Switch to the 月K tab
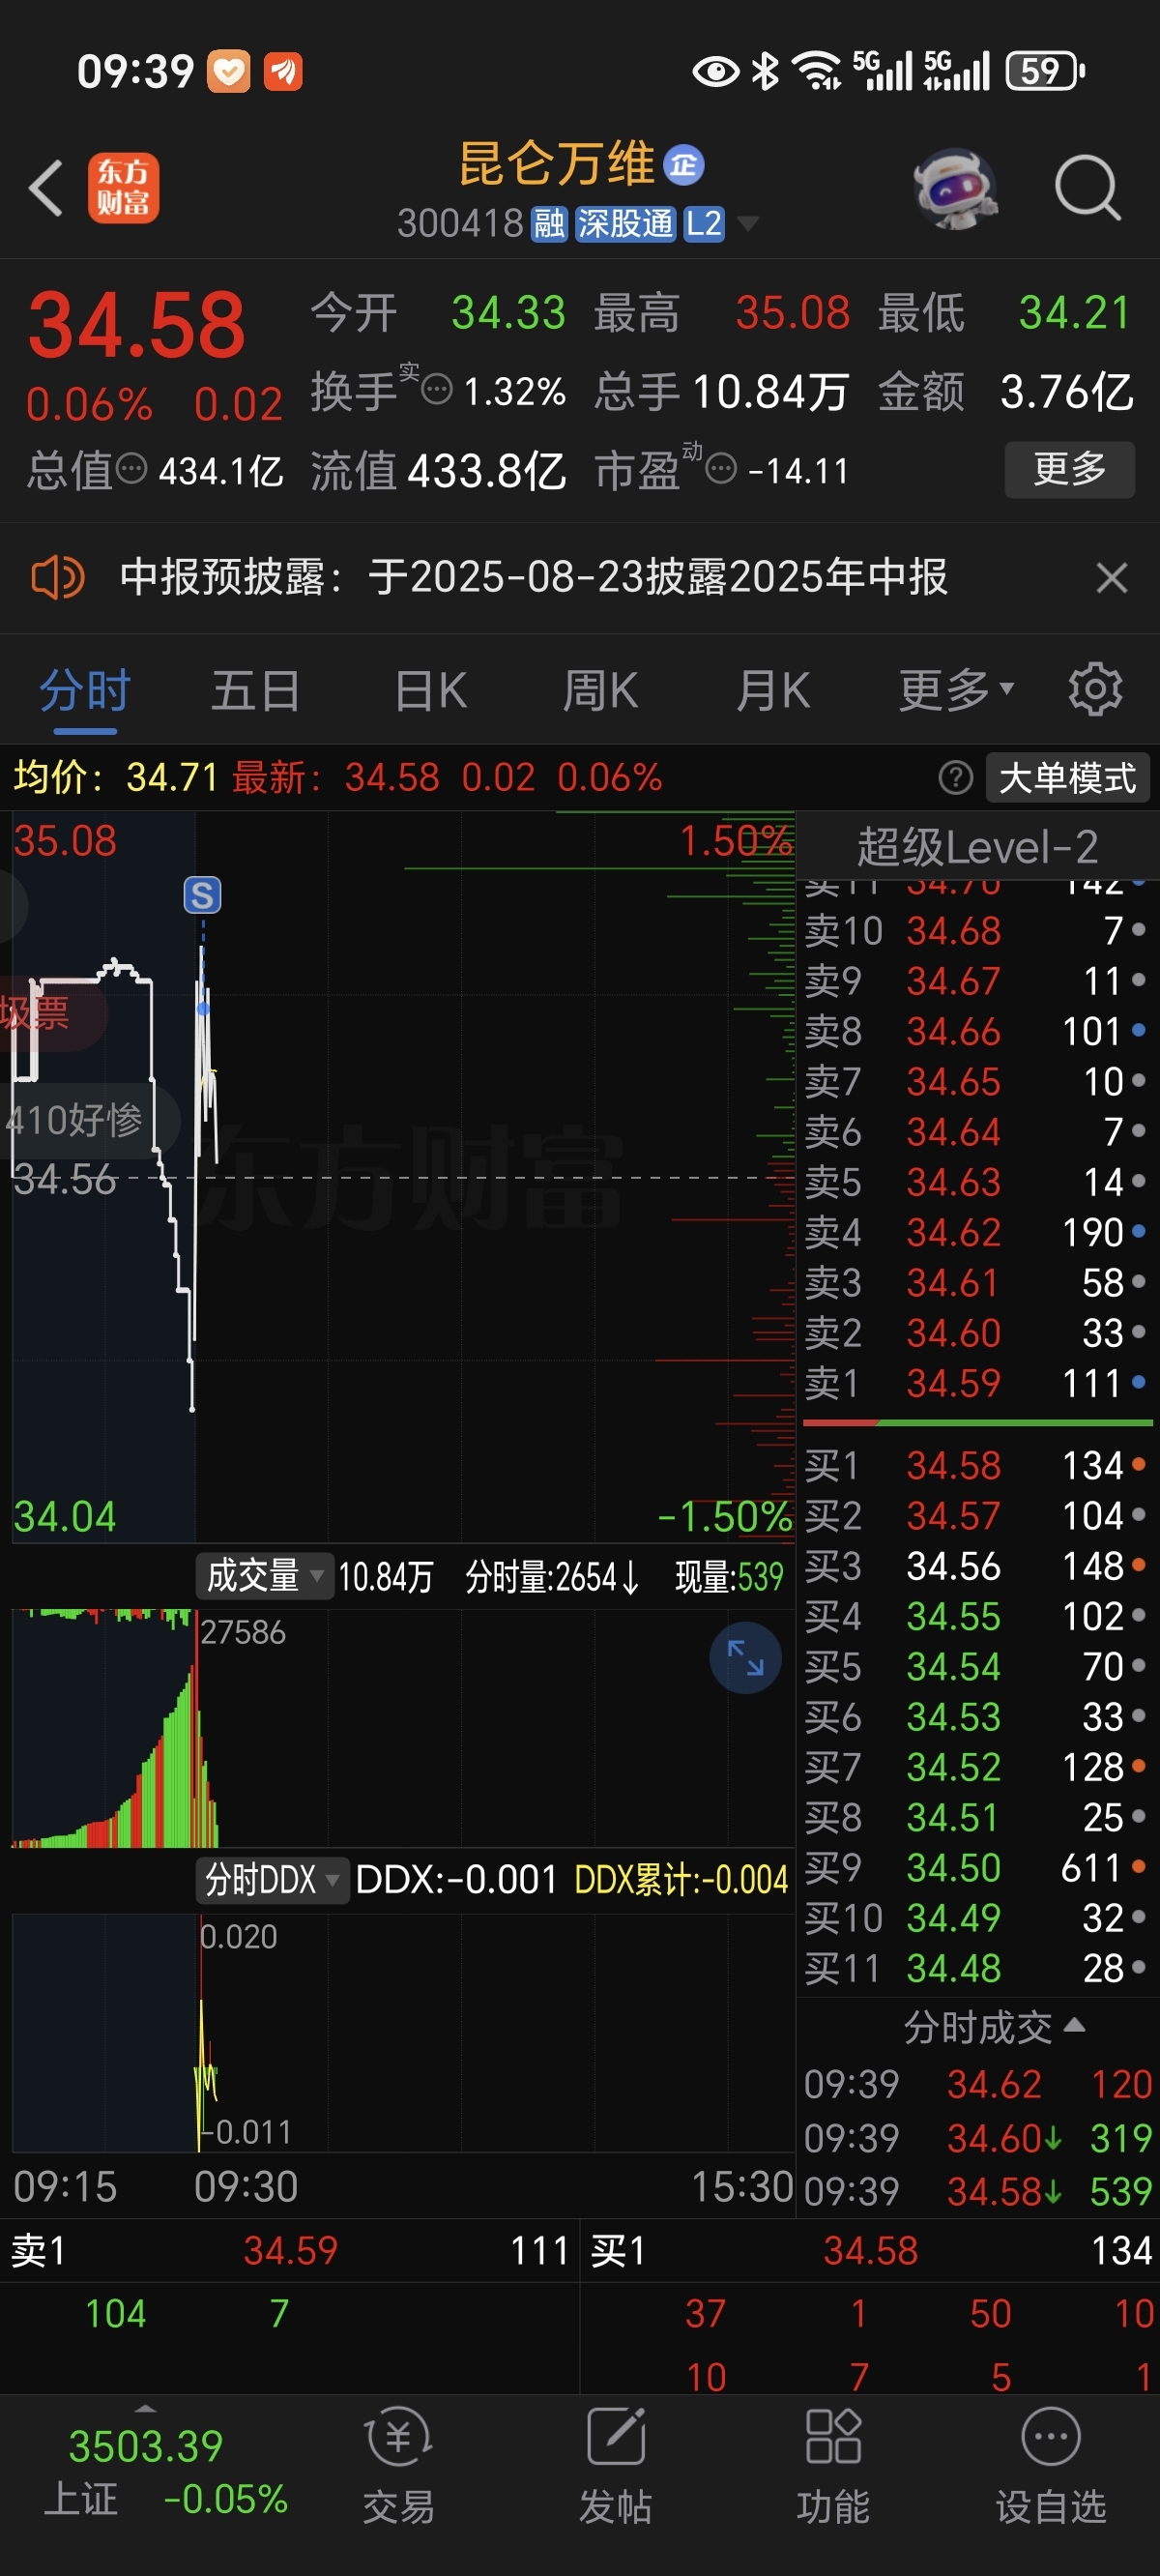The height and width of the screenshot is (2576, 1160). [772, 691]
